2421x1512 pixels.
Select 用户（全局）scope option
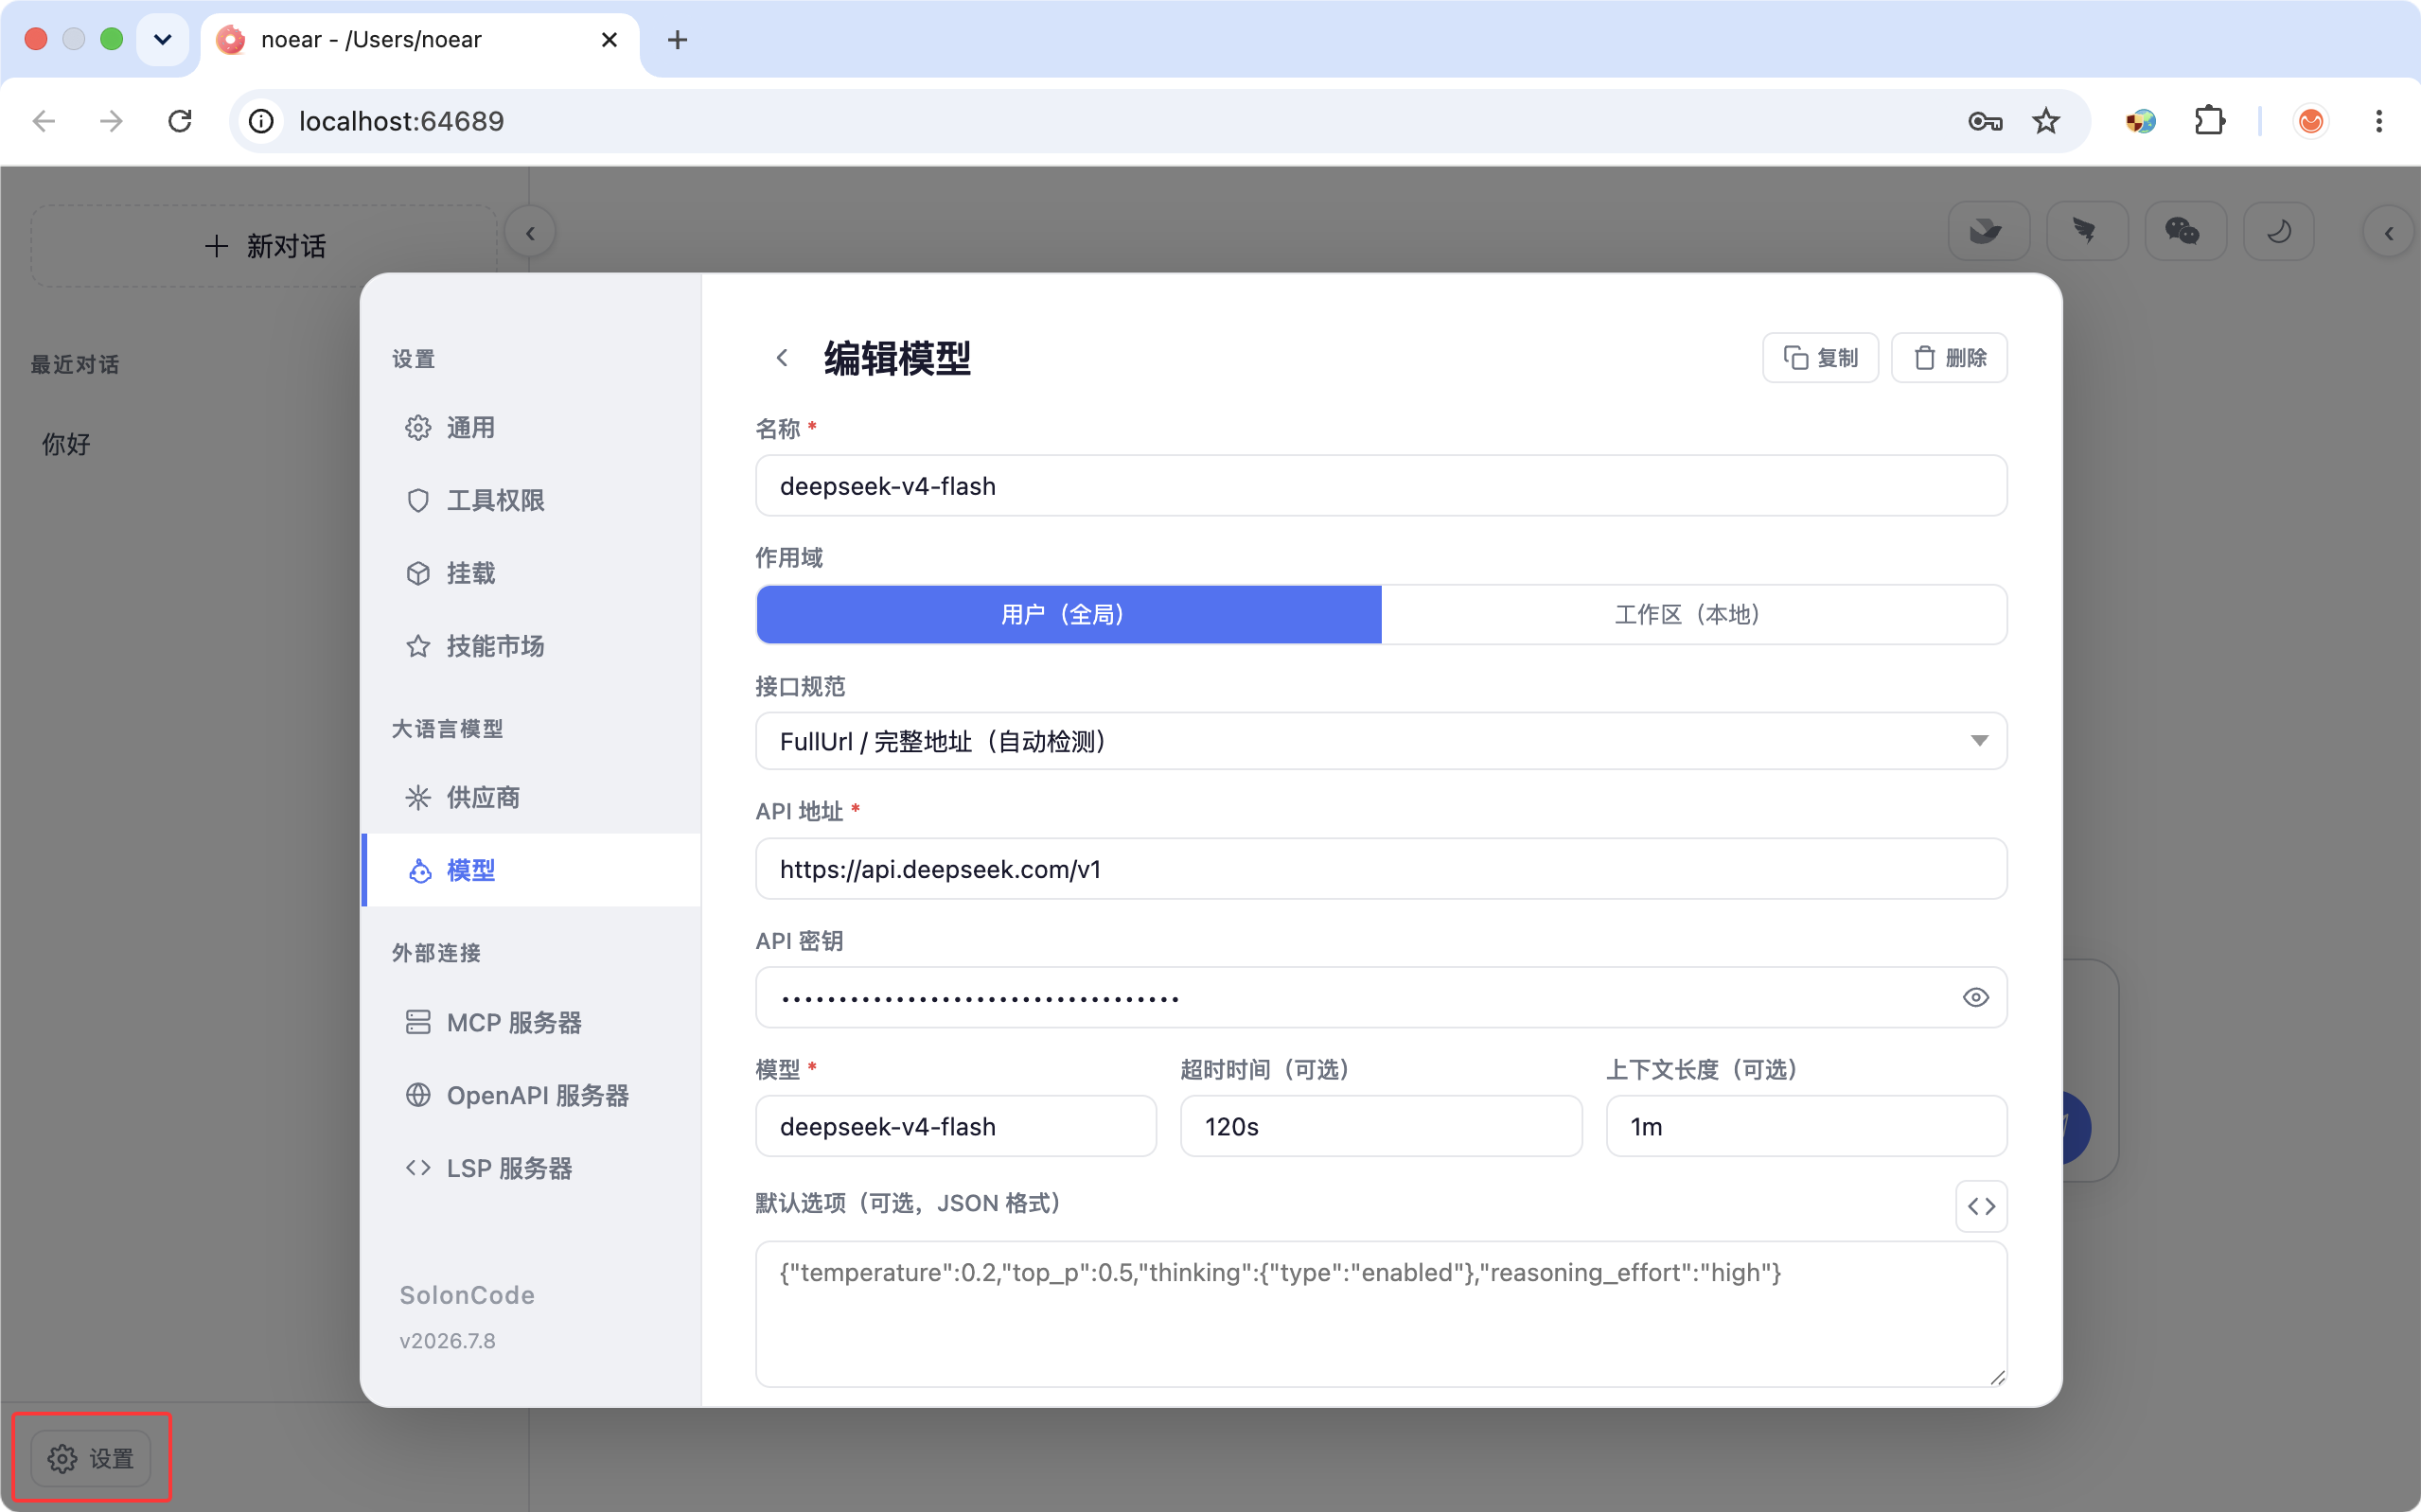coord(1068,614)
